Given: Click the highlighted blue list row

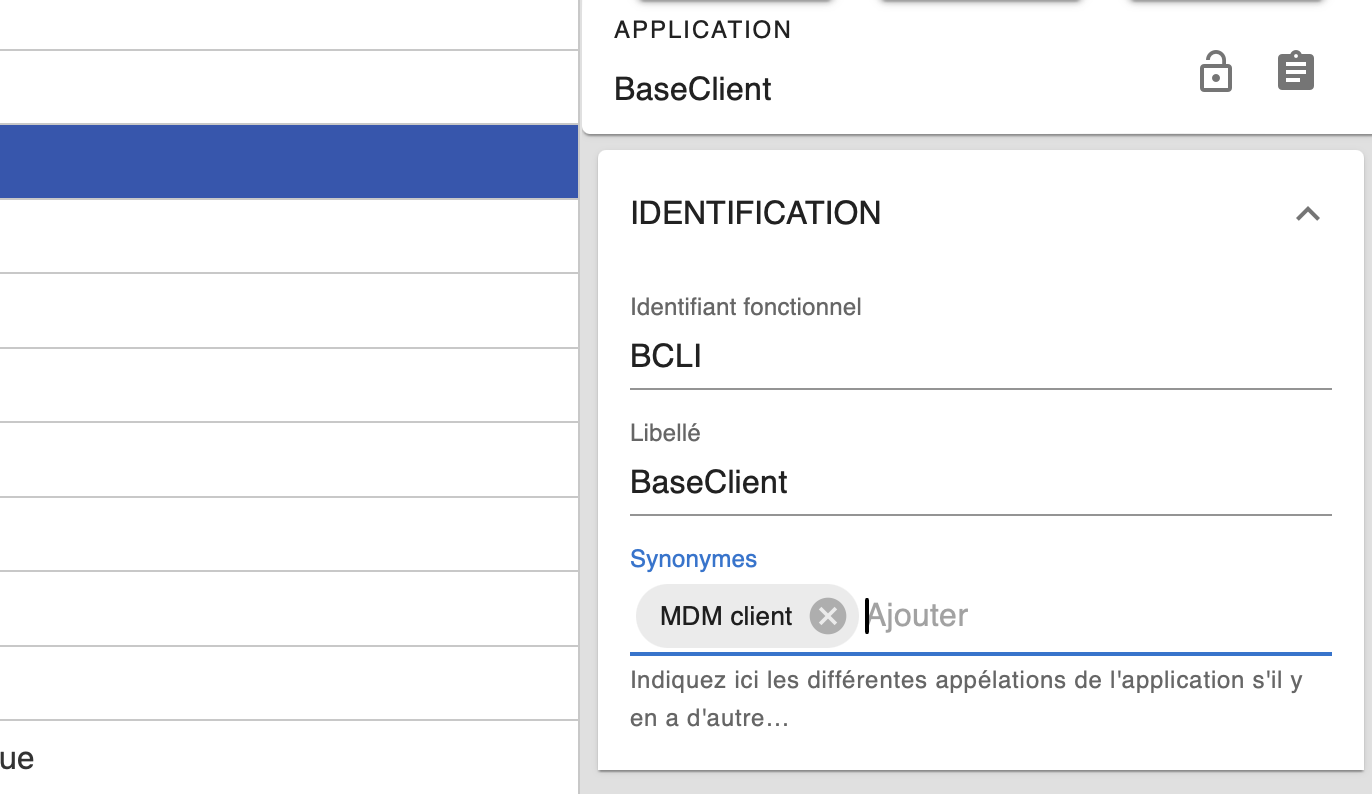Looking at the screenshot, I should (289, 162).
